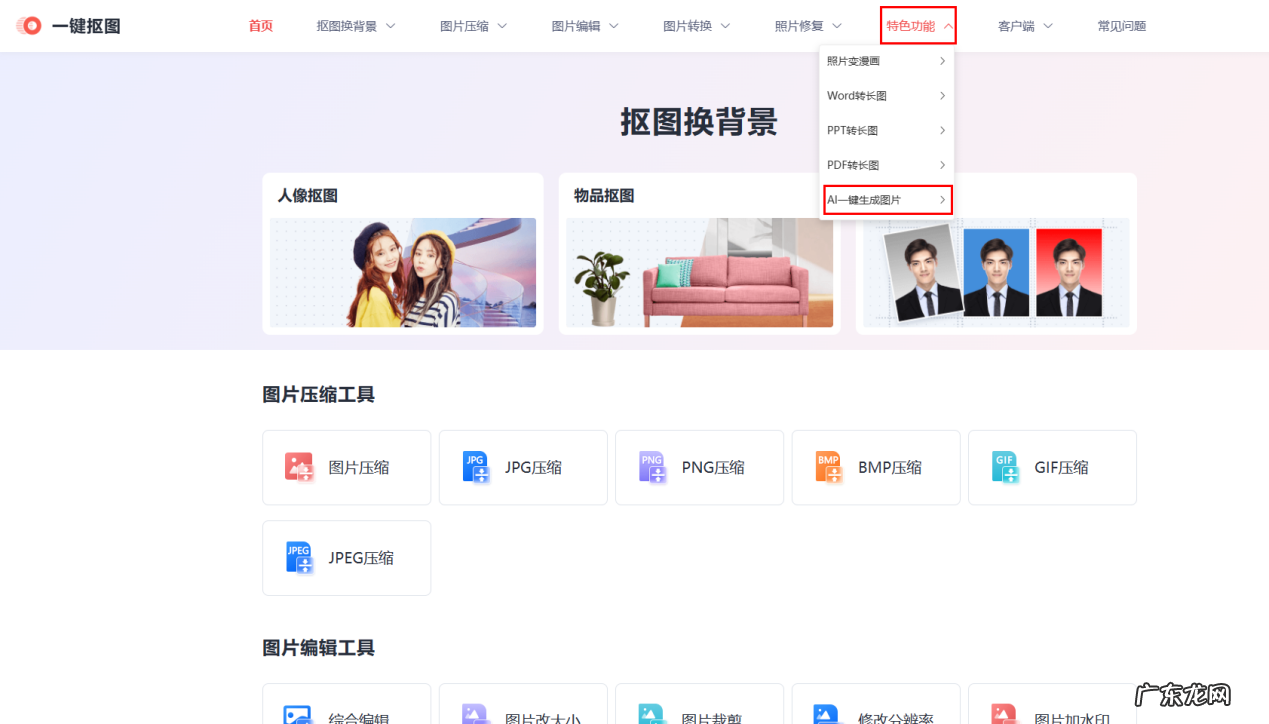Click the 图片改大小 resize tool icon
The height and width of the screenshot is (724, 1269).
475,712
